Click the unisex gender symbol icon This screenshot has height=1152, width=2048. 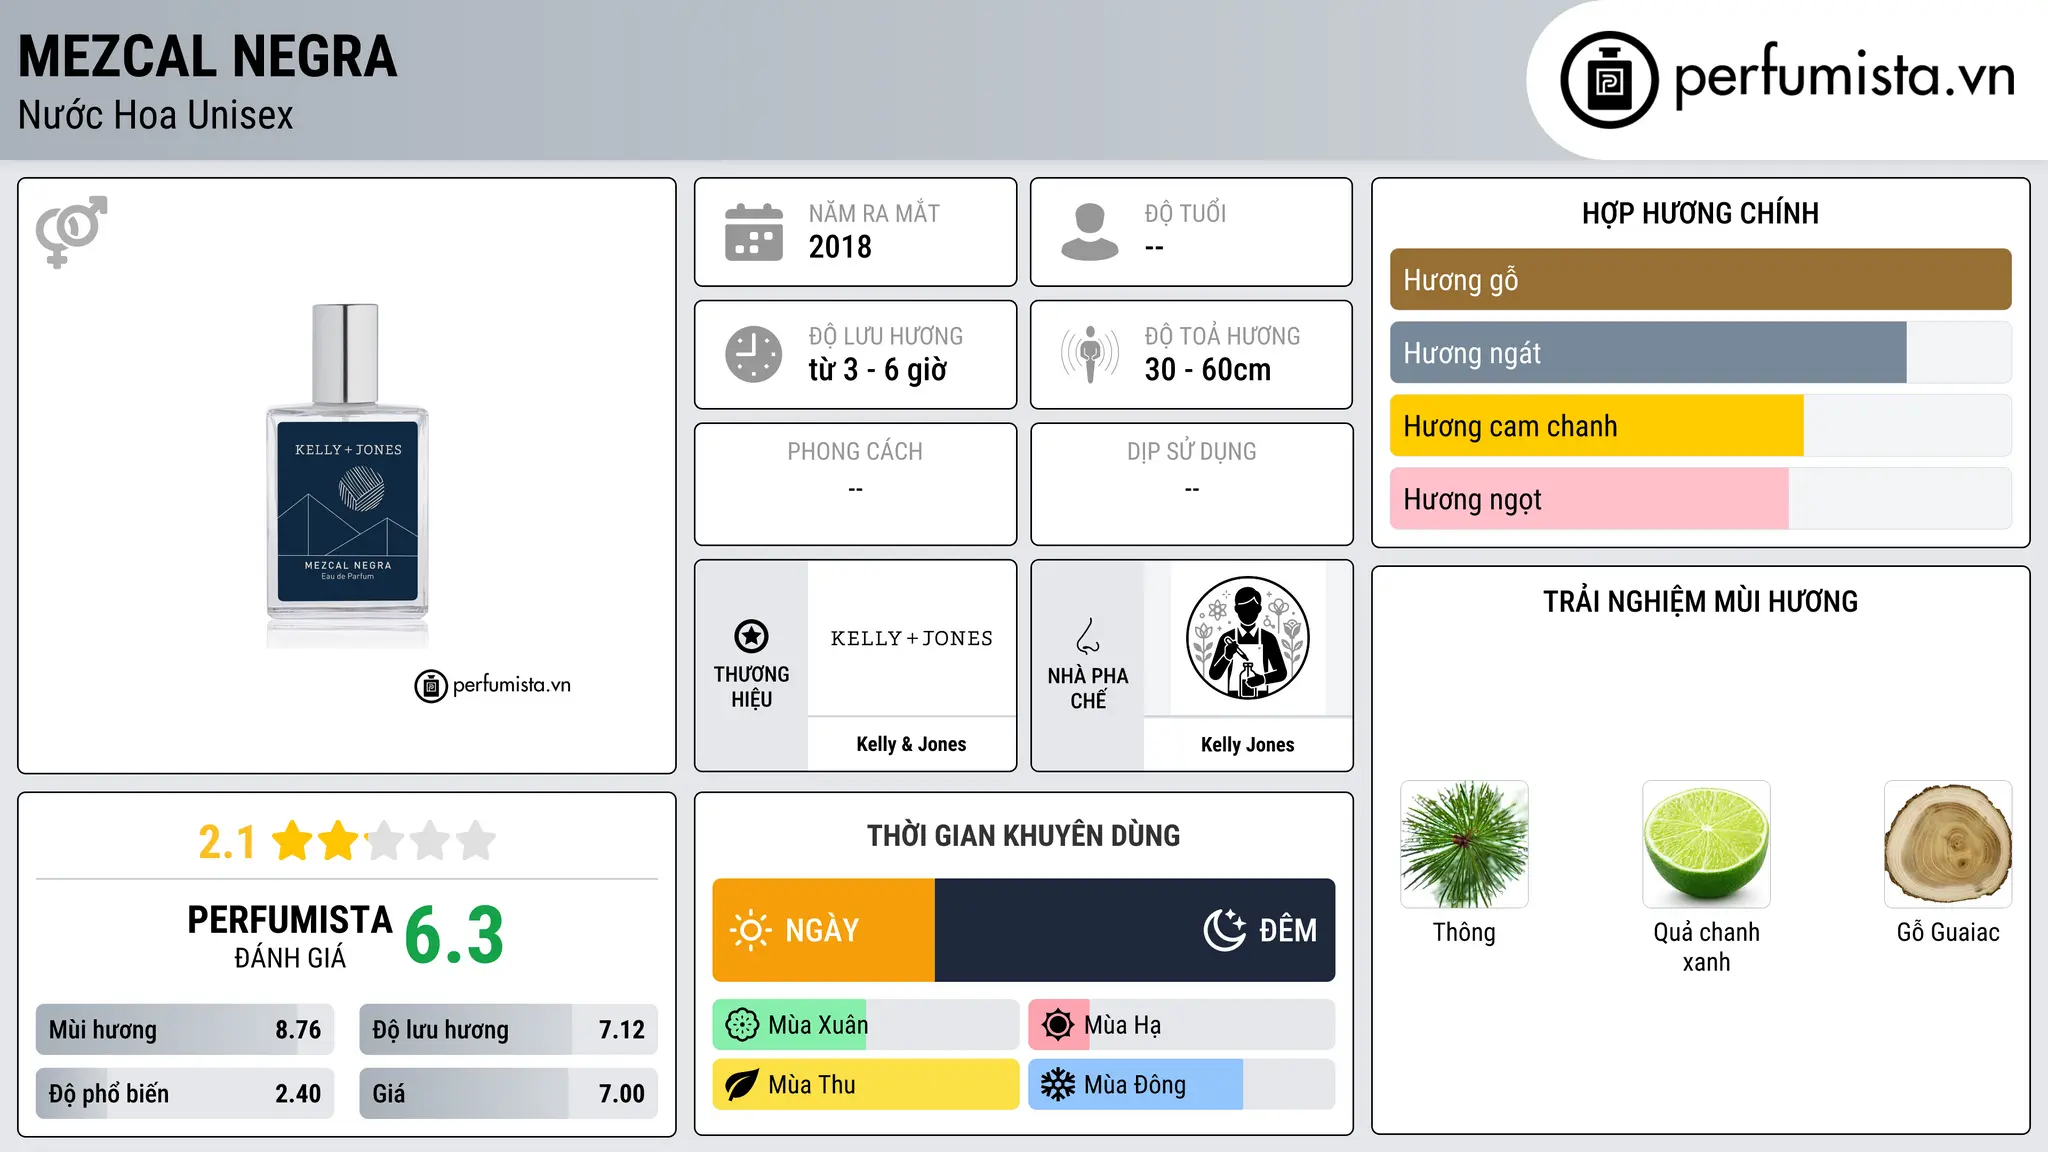point(71,232)
